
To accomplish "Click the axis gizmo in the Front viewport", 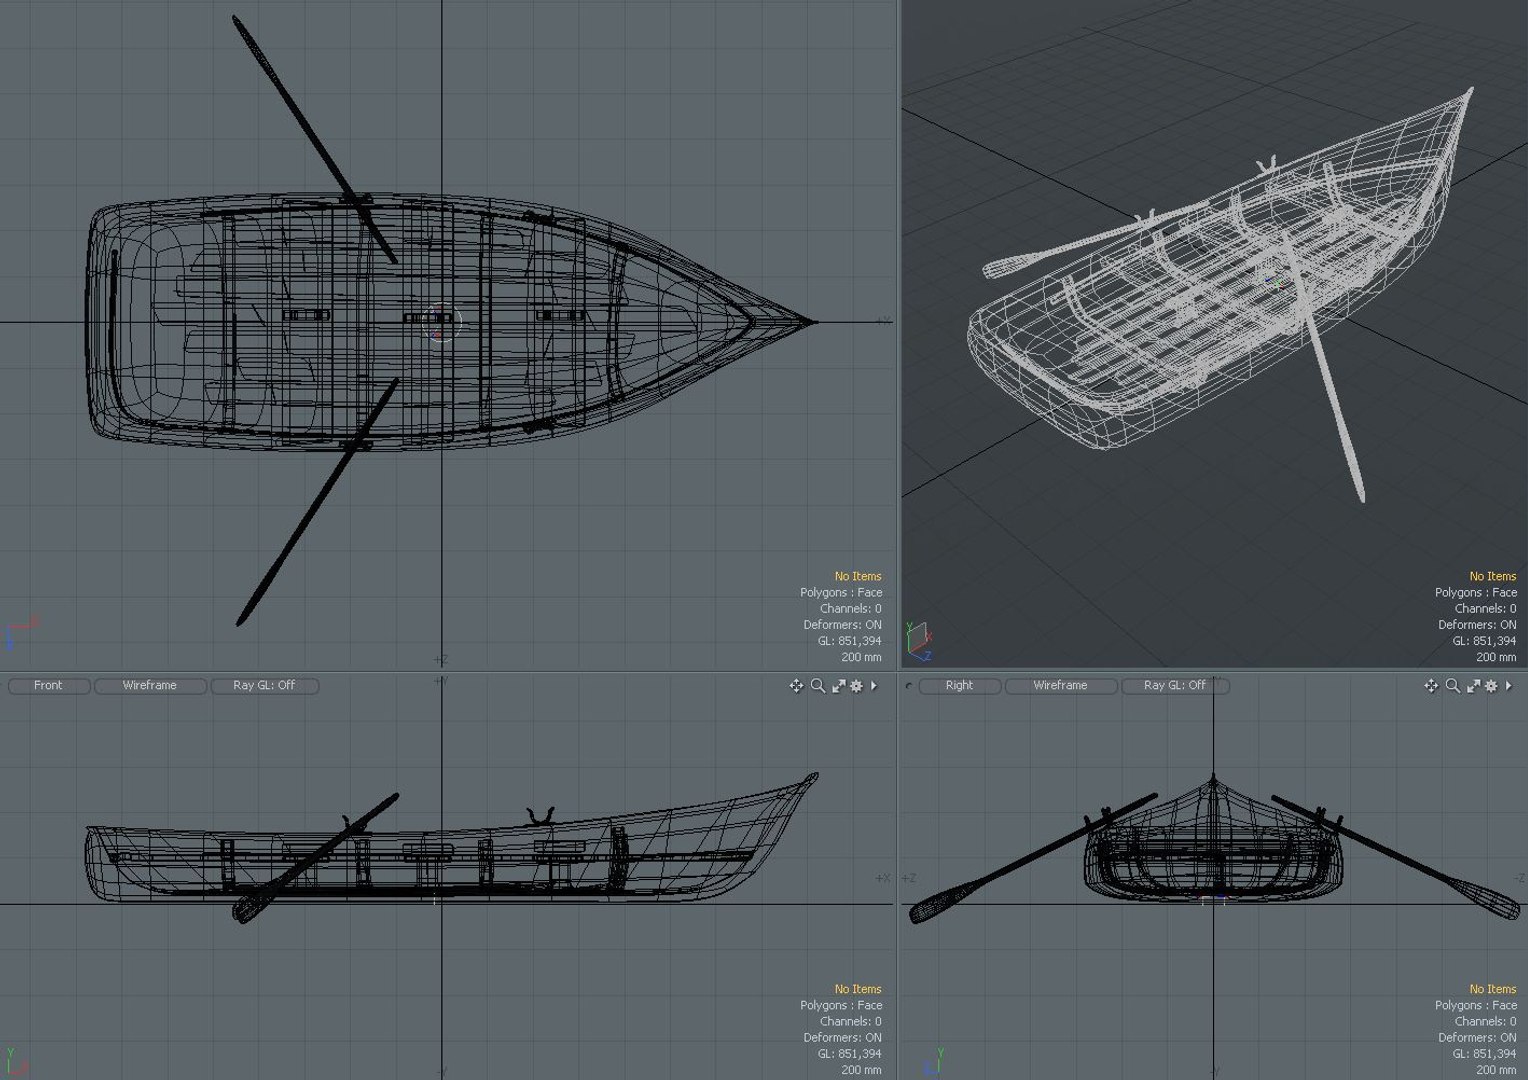I will [x=16, y=1061].
